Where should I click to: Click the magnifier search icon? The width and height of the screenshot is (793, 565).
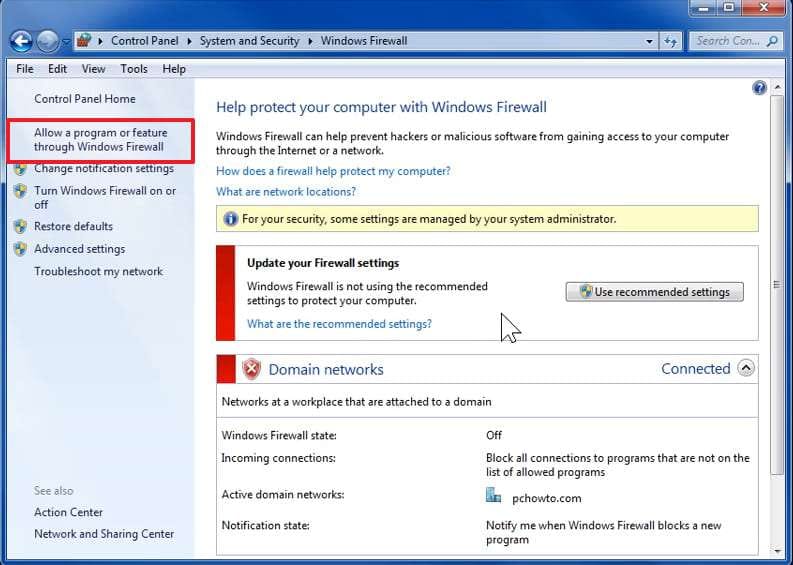tap(772, 41)
